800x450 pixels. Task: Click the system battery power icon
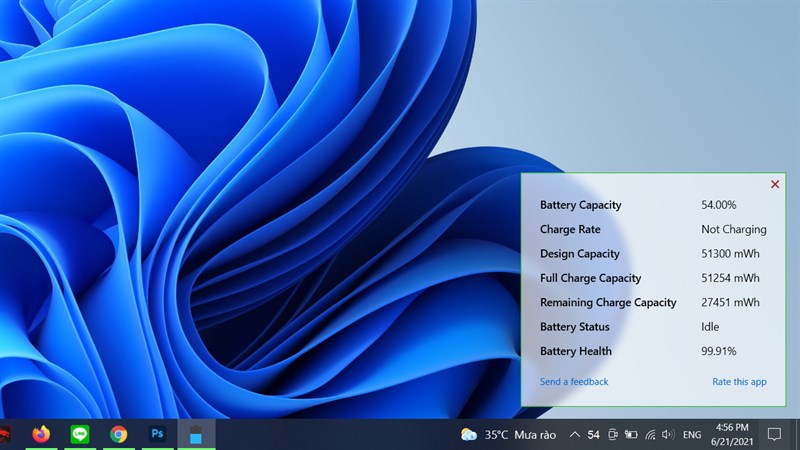631,435
